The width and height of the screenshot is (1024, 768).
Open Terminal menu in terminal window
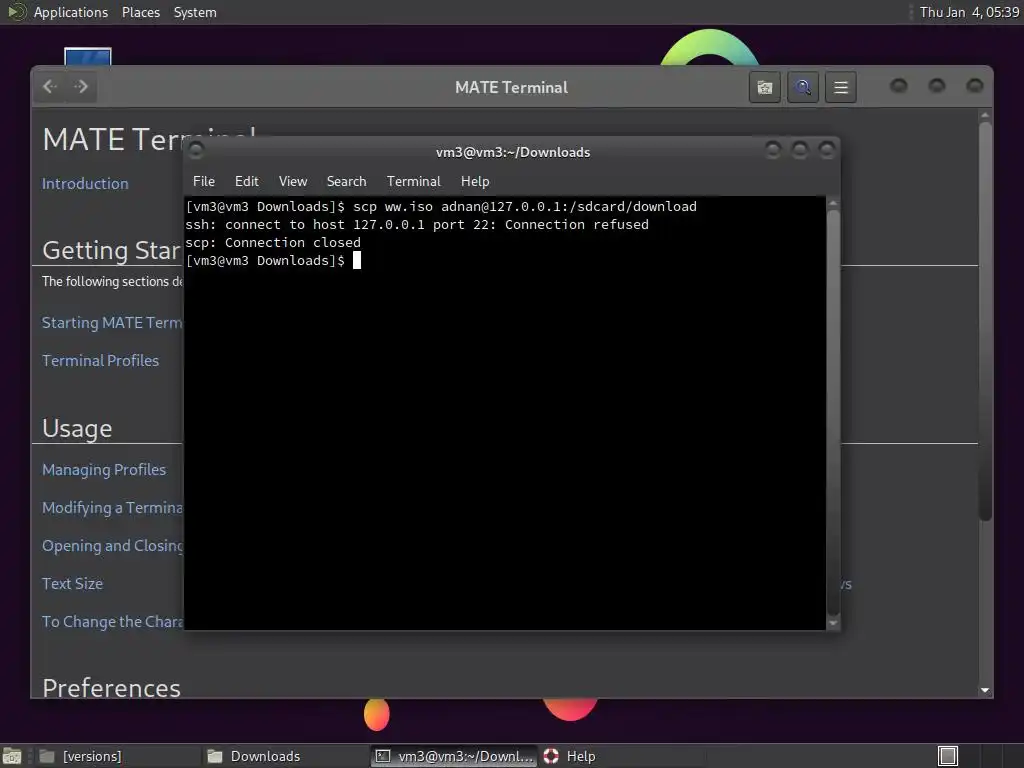click(413, 182)
